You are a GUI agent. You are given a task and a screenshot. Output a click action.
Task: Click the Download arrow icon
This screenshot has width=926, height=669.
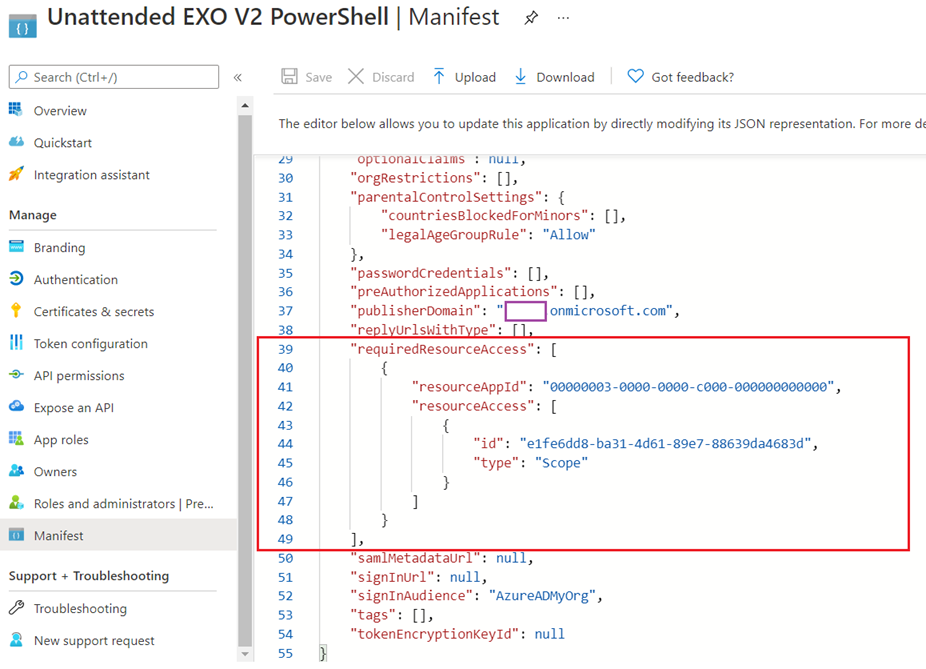[x=520, y=76]
